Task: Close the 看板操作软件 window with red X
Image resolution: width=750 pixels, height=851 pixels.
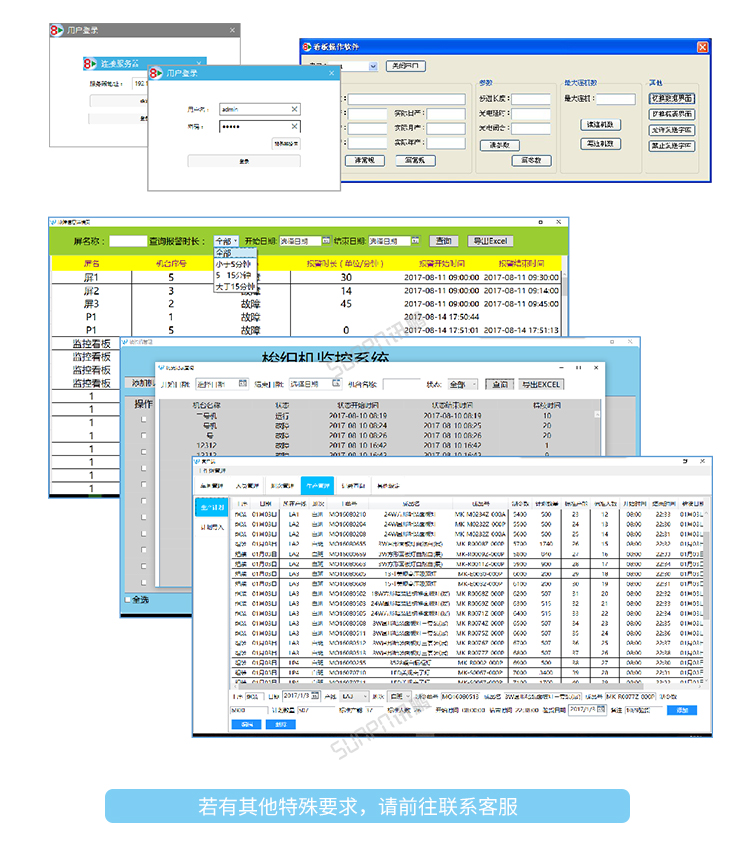Action: click(702, 47)
